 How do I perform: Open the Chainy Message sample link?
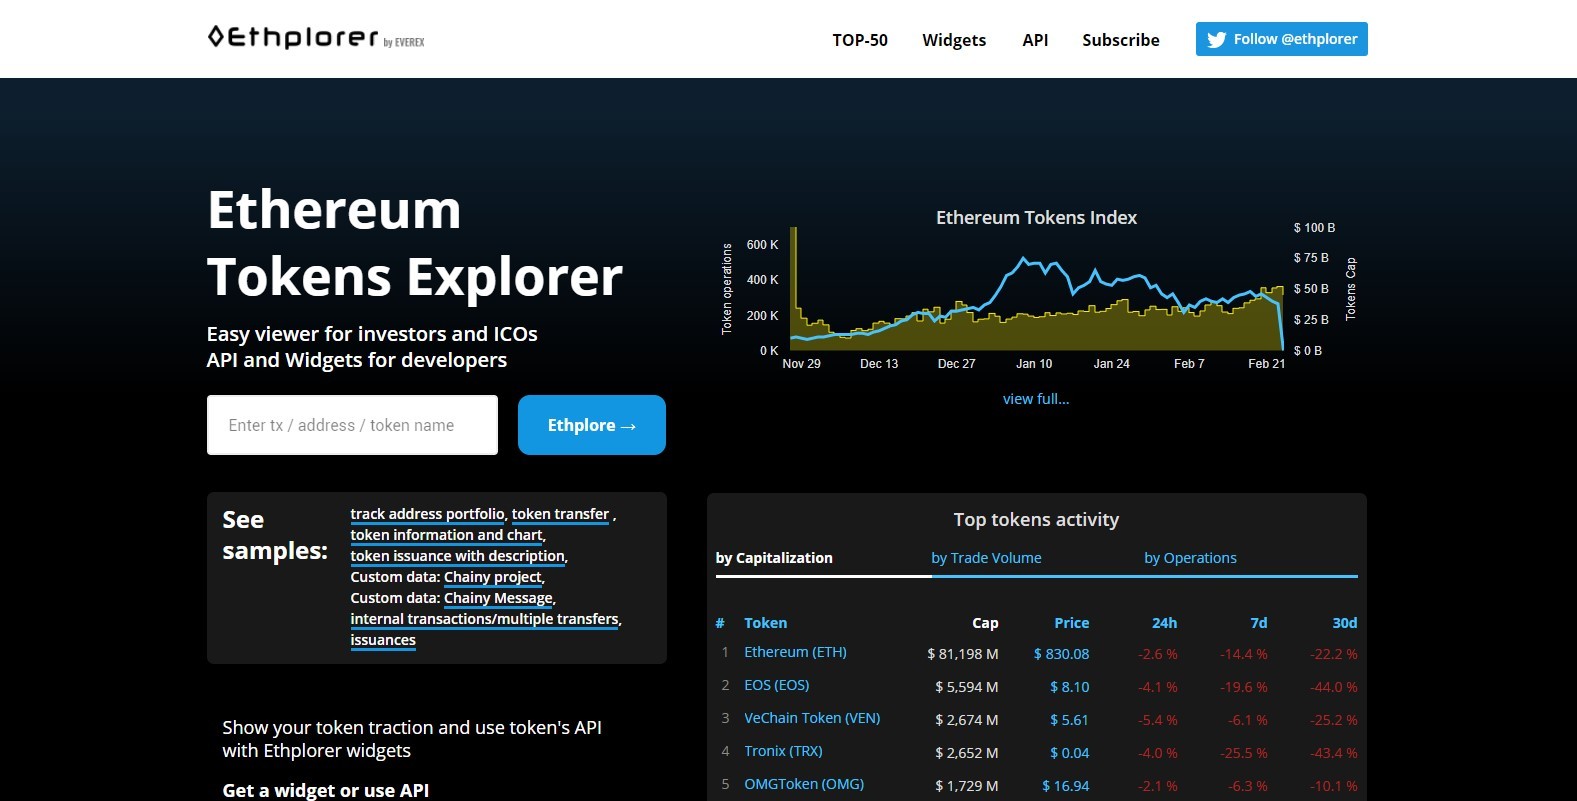coord(498,598)
